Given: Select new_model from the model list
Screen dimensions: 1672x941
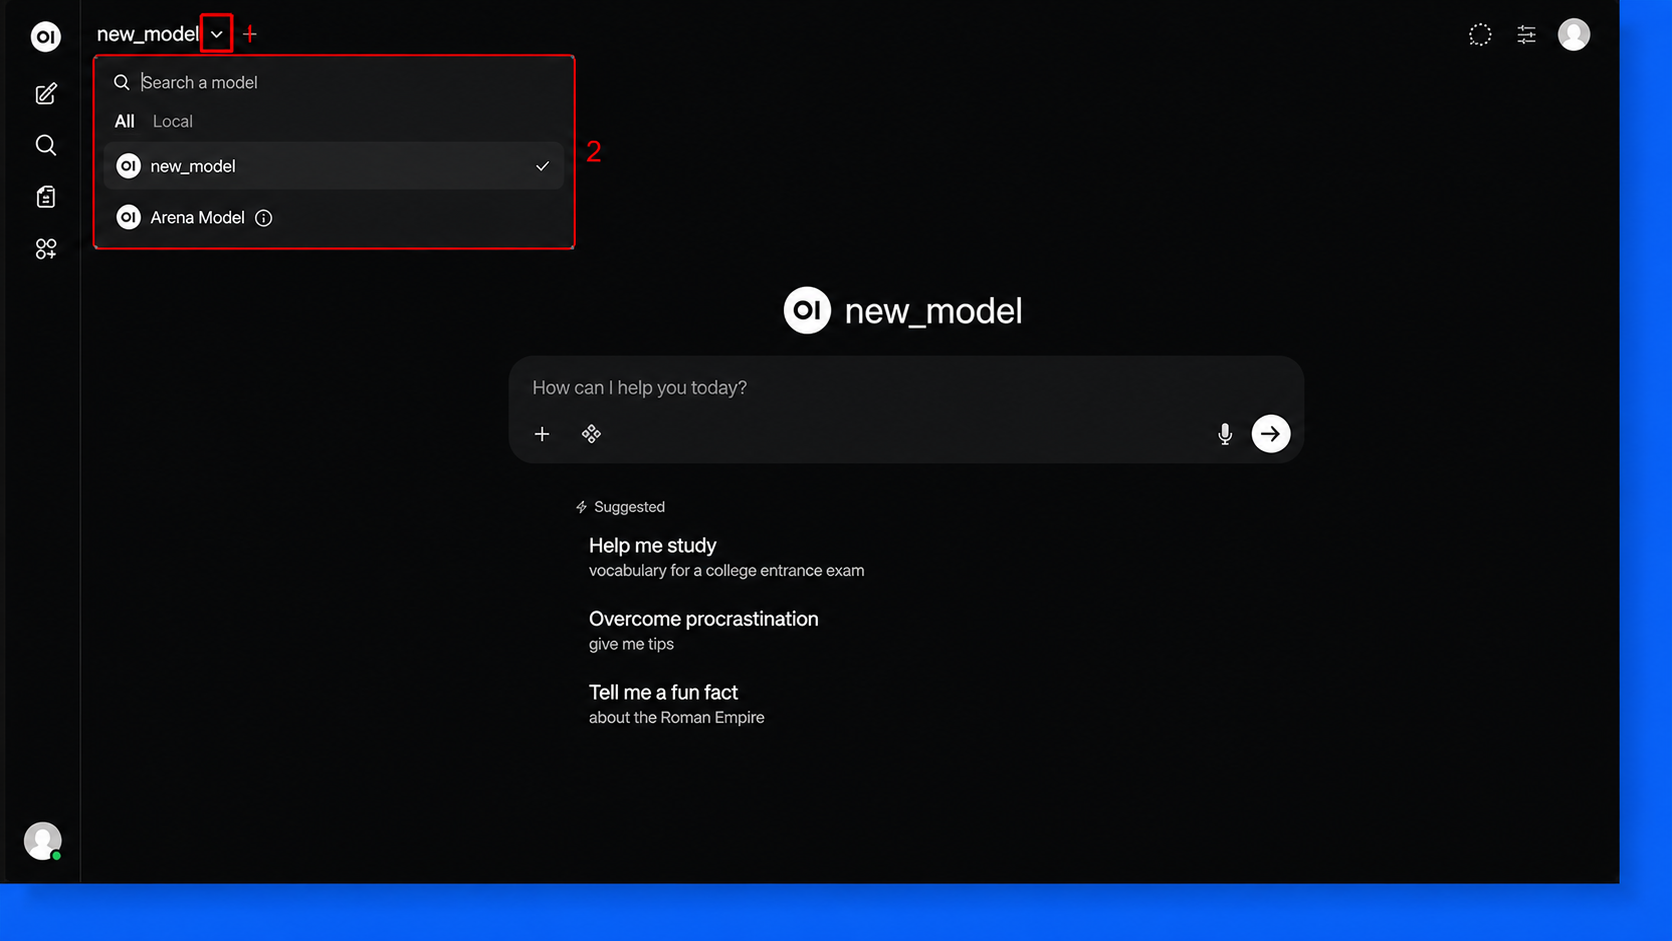Looking at the screenshot, I should (334, 166).
